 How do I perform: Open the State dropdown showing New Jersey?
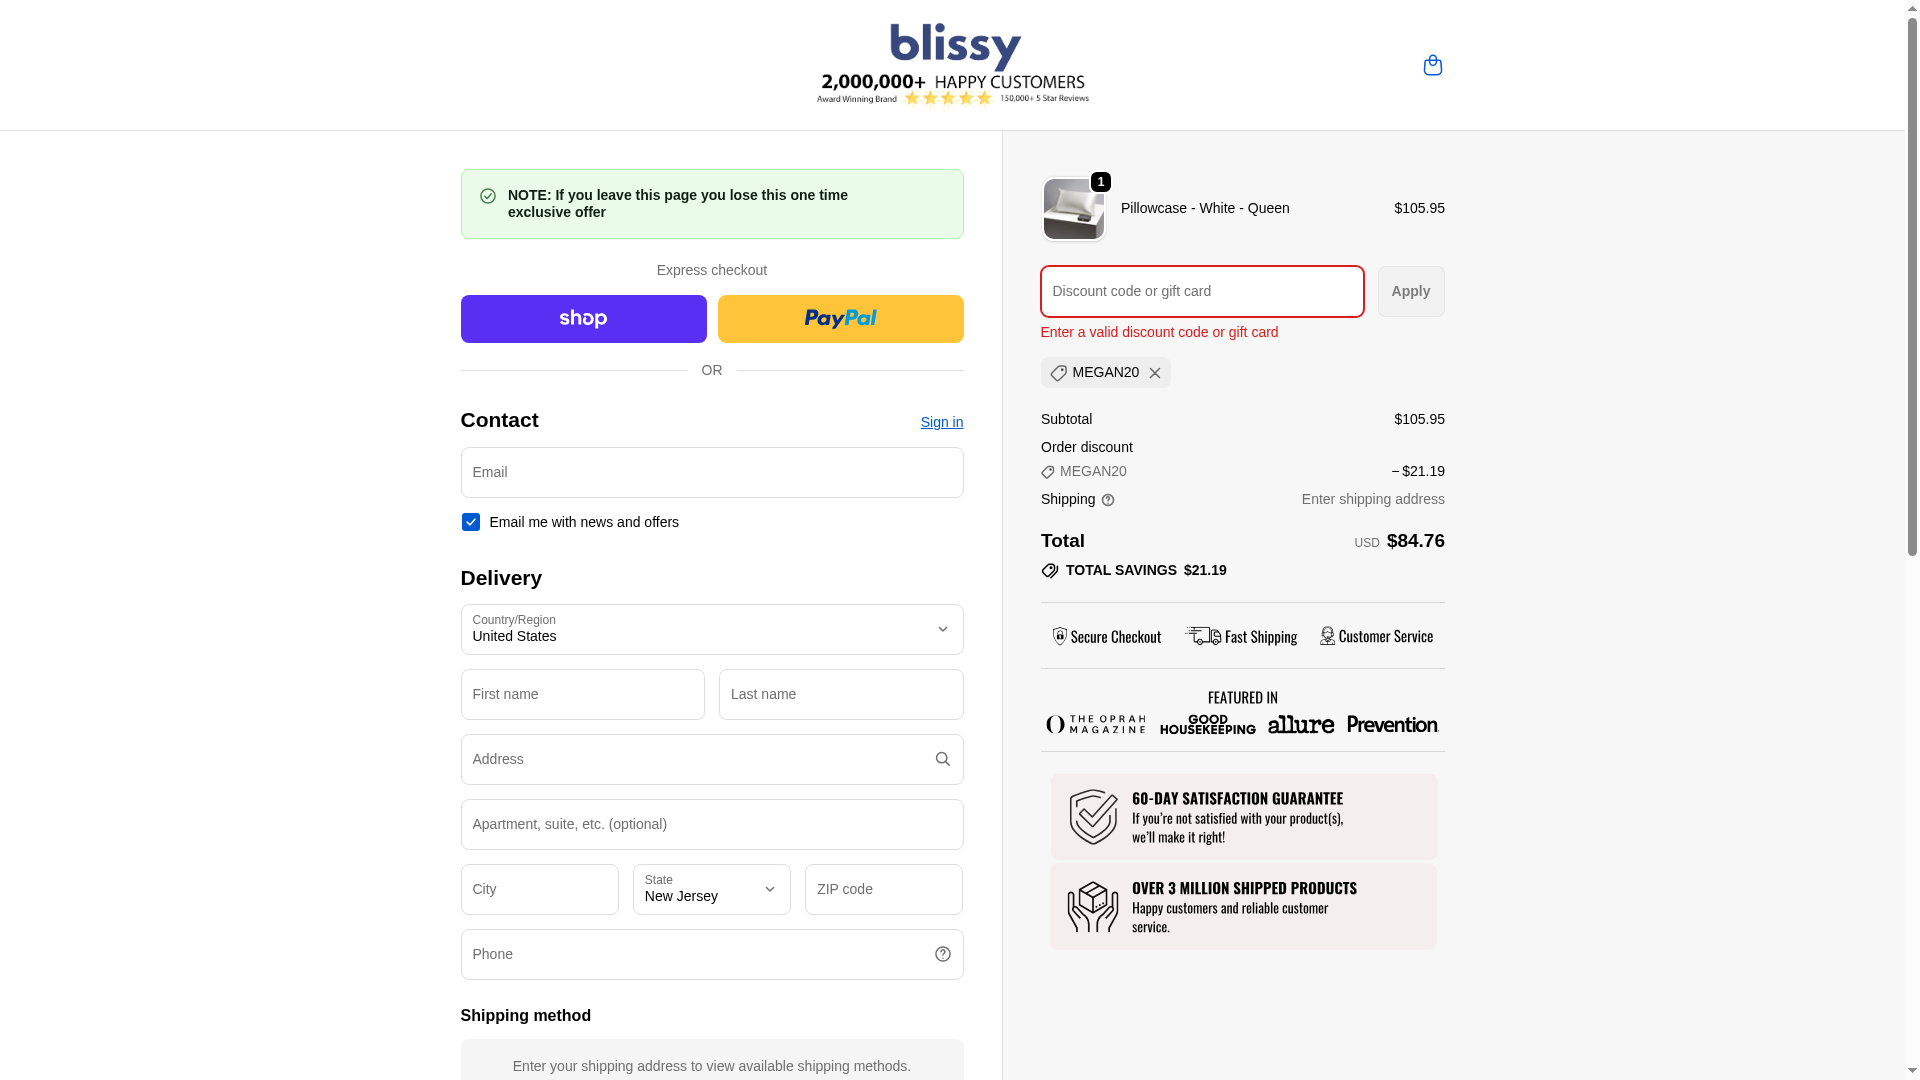pos(711,889)
